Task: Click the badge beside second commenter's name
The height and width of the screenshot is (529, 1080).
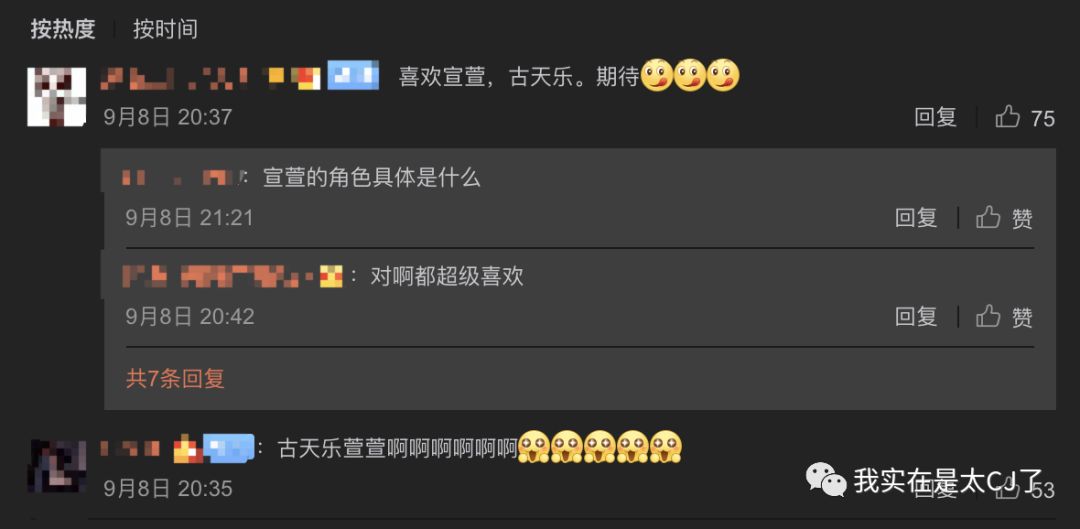Action: tap(229, 448)
